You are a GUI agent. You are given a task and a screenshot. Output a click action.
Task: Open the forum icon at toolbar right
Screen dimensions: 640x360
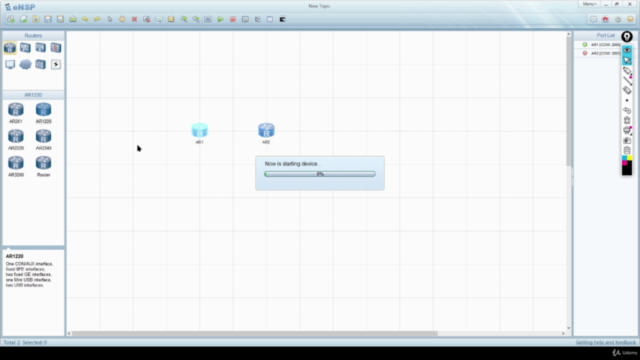tap(593, 19)
